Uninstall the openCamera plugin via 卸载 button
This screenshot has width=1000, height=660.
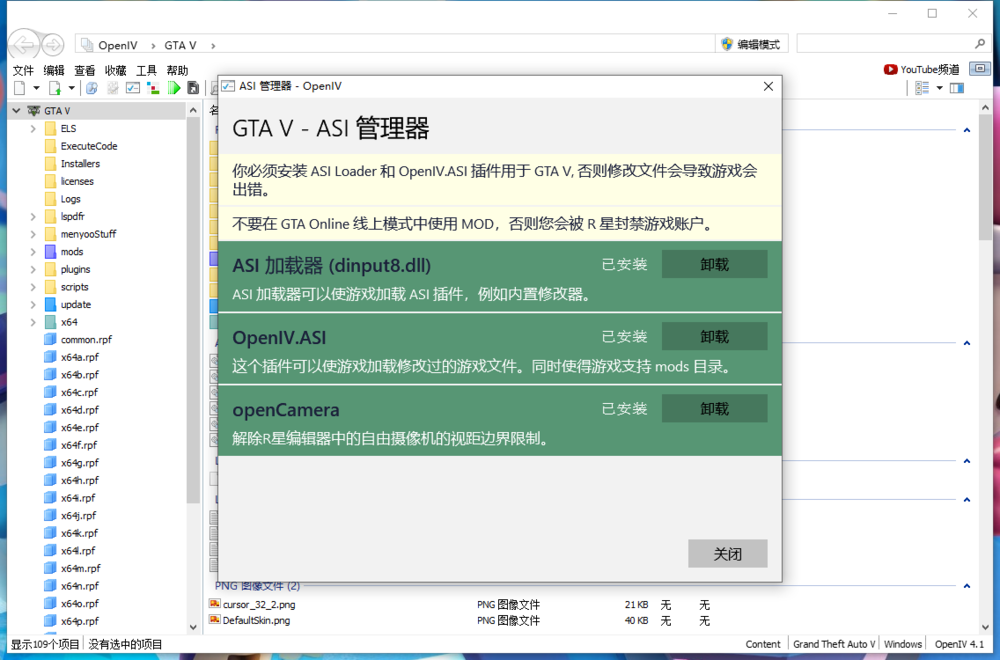tap(715, 408)
